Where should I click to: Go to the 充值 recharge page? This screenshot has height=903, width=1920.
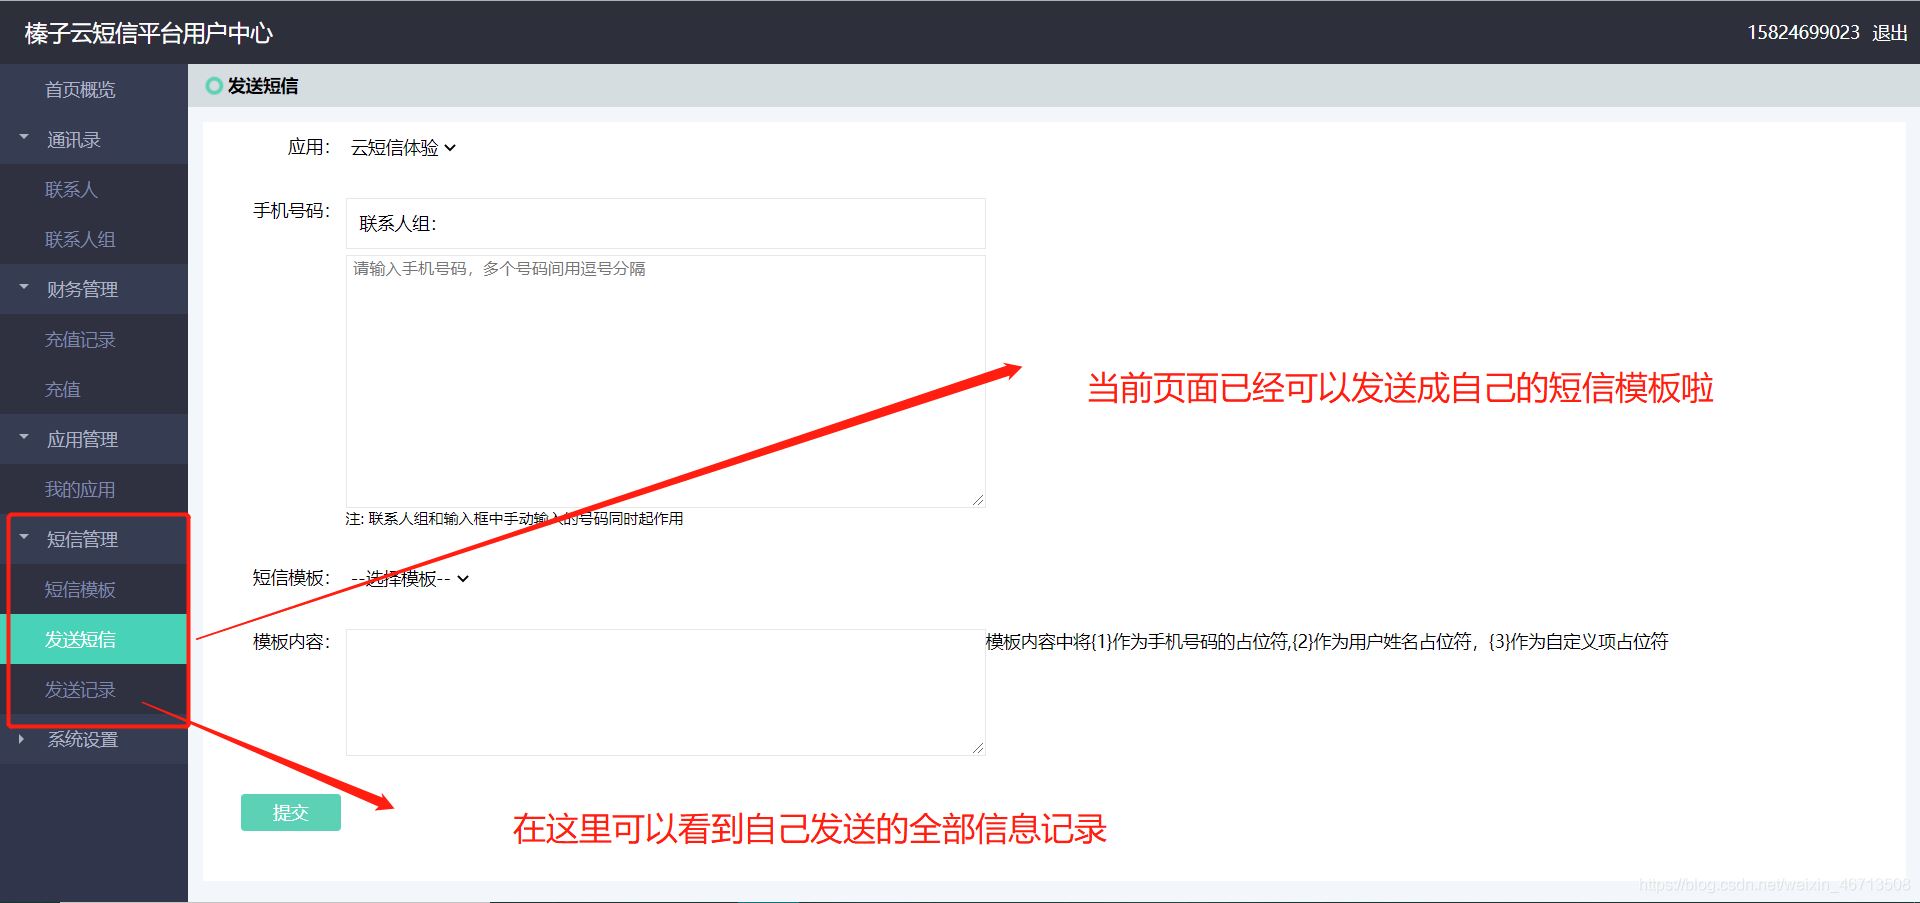click(x=62, y=389)
